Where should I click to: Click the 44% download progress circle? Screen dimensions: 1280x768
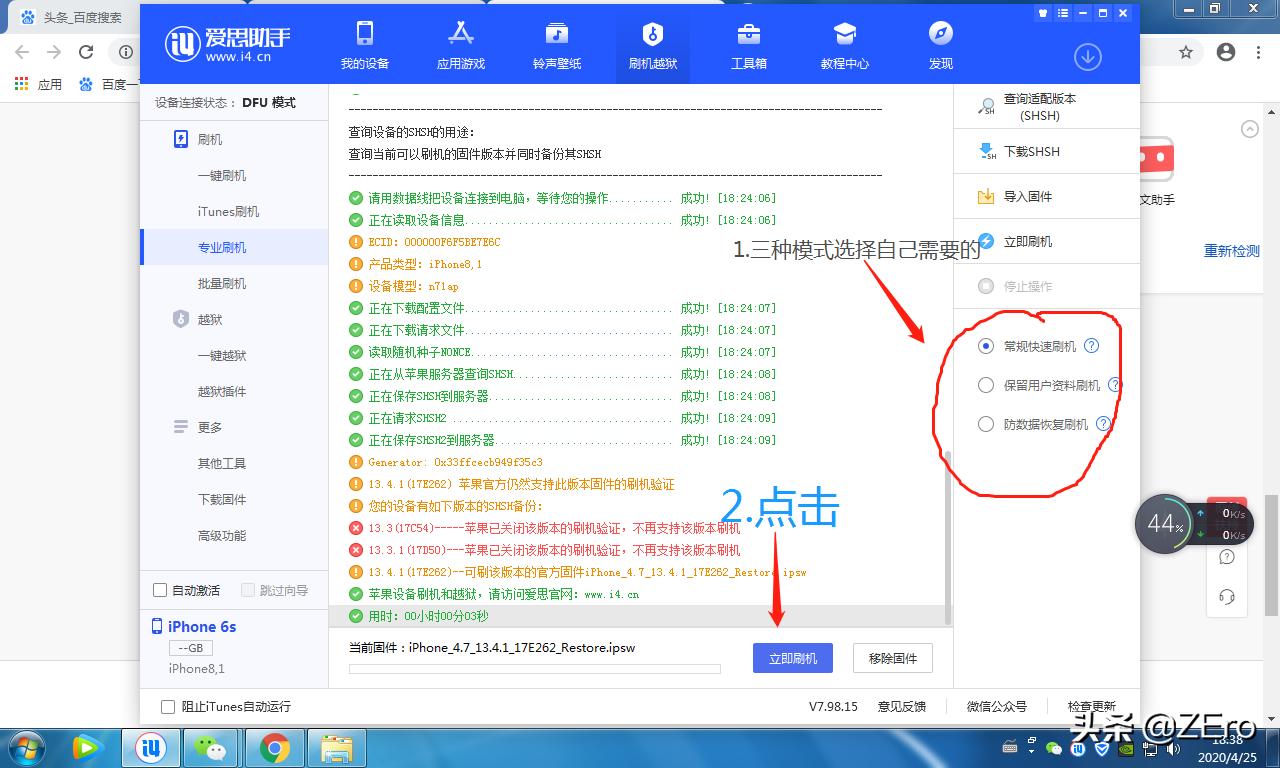tap(1164, 523)
